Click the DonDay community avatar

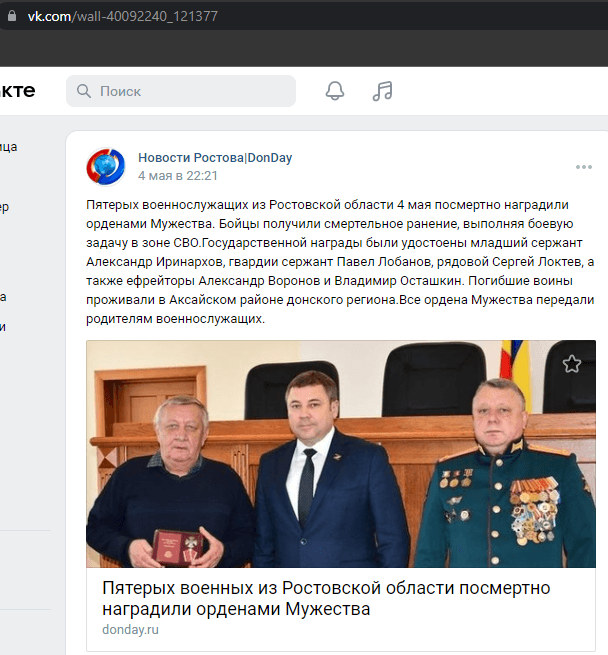tap(106, 166)
